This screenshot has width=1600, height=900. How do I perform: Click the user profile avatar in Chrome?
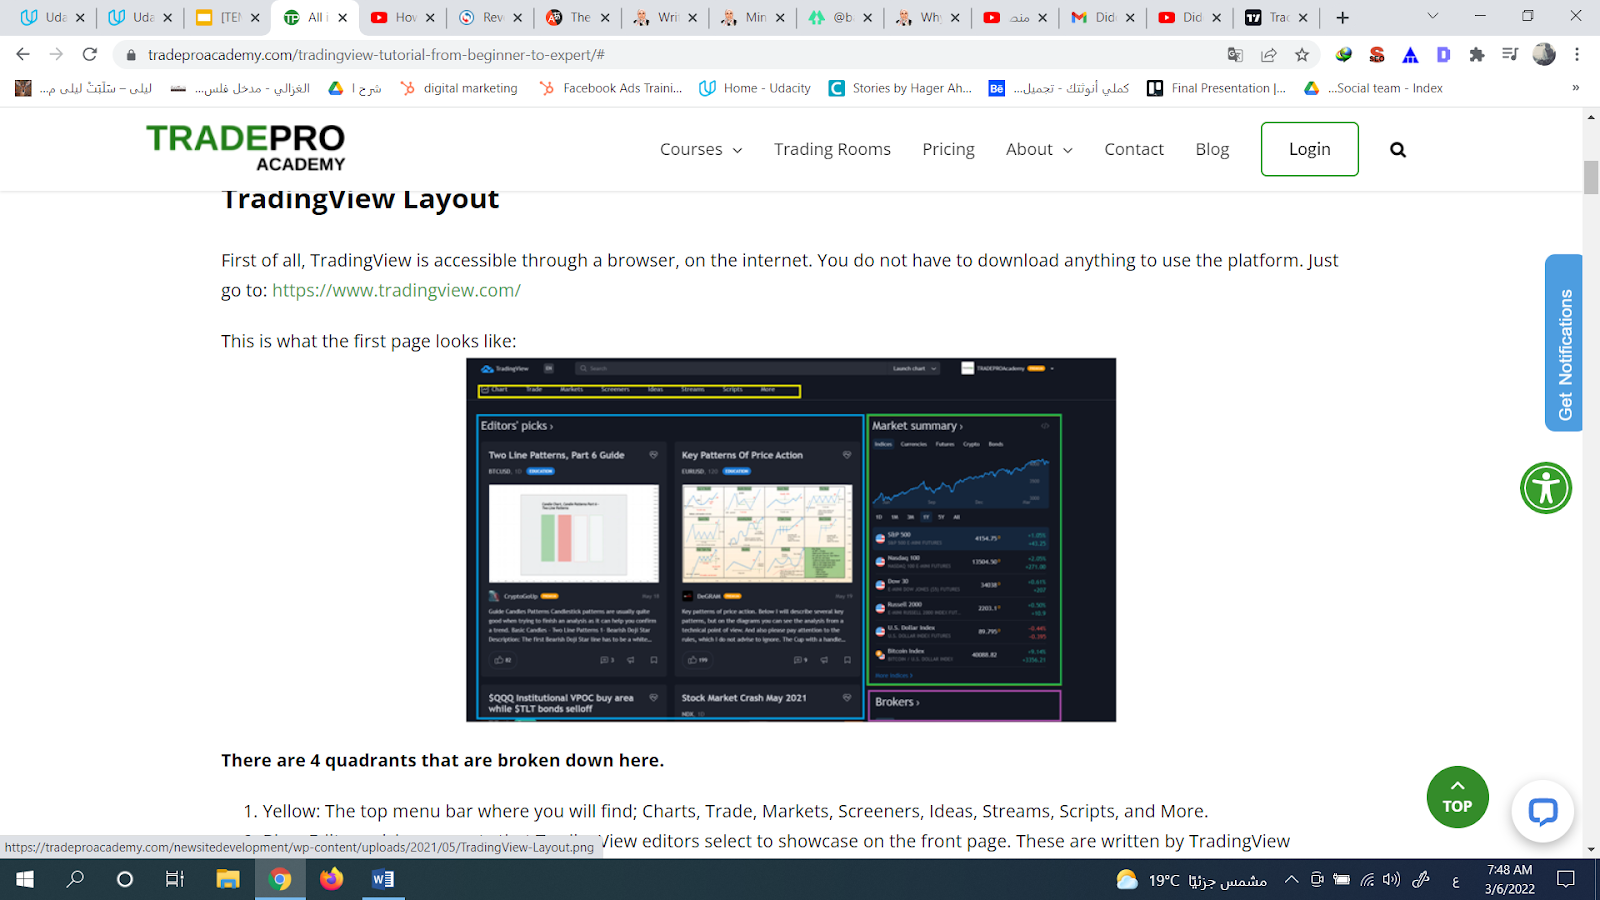click(x=1544, y=55)
